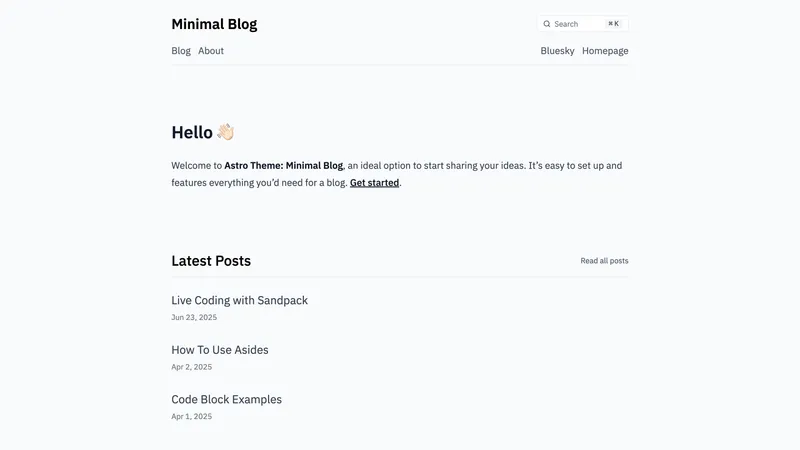The image size is (800, 450).
Task: Open the Homepage link
Action: (x=605, y=51)
